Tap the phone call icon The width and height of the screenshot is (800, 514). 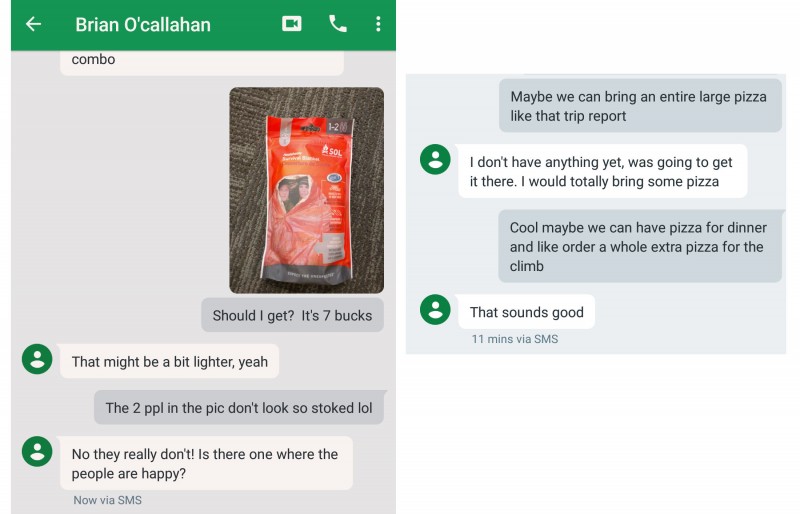[x=338, y=24]
